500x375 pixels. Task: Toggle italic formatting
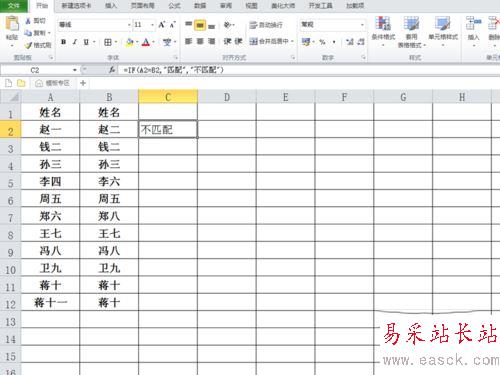(75, 42)
